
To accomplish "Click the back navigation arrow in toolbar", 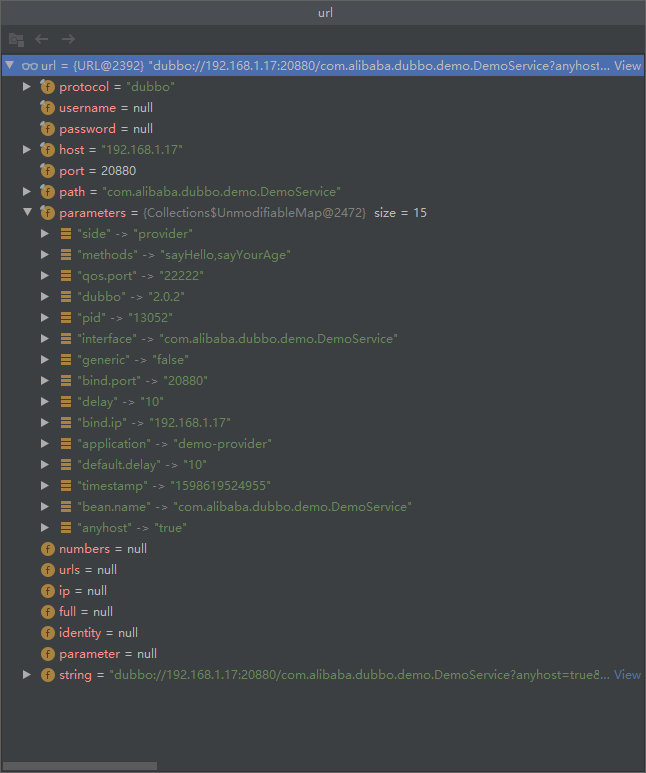I will tap(41, 39).
